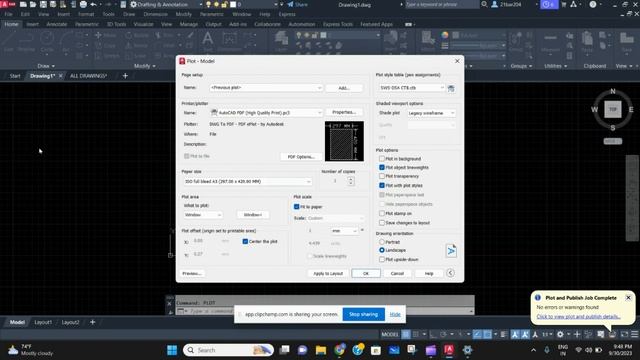This screenshot has height=360, width=640.
Task: Open File Explorer from the taskbar
Action: pos(321,350)
